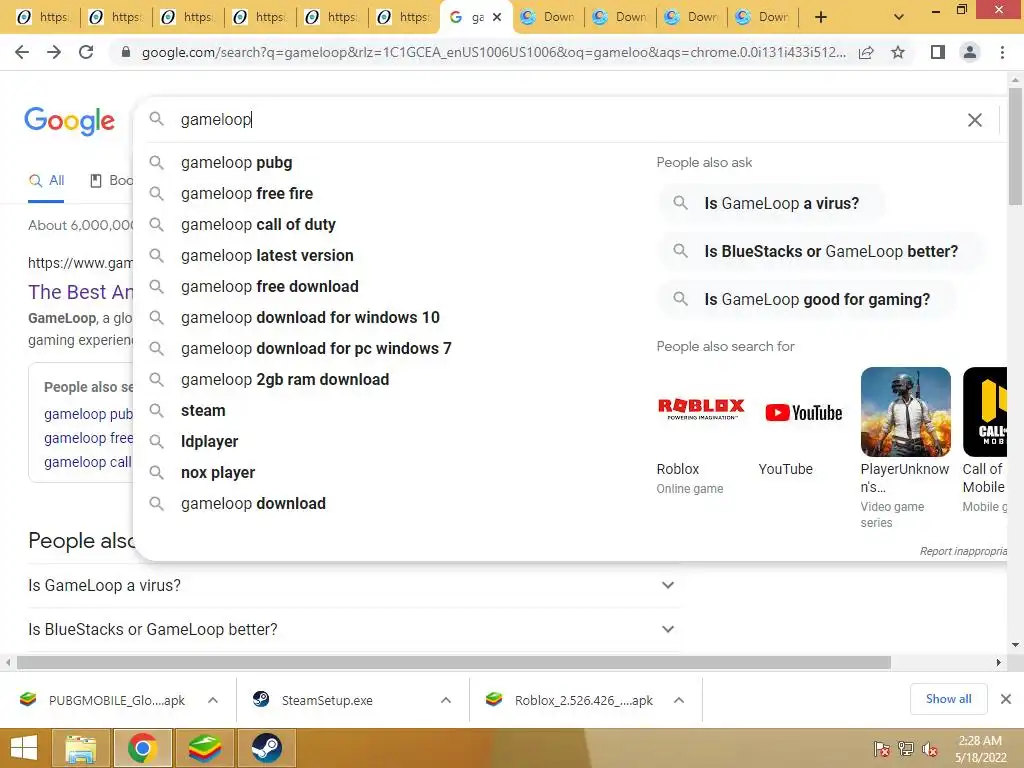Reload the current Google page
The image size is (1024, 768).
coord(86,52)
